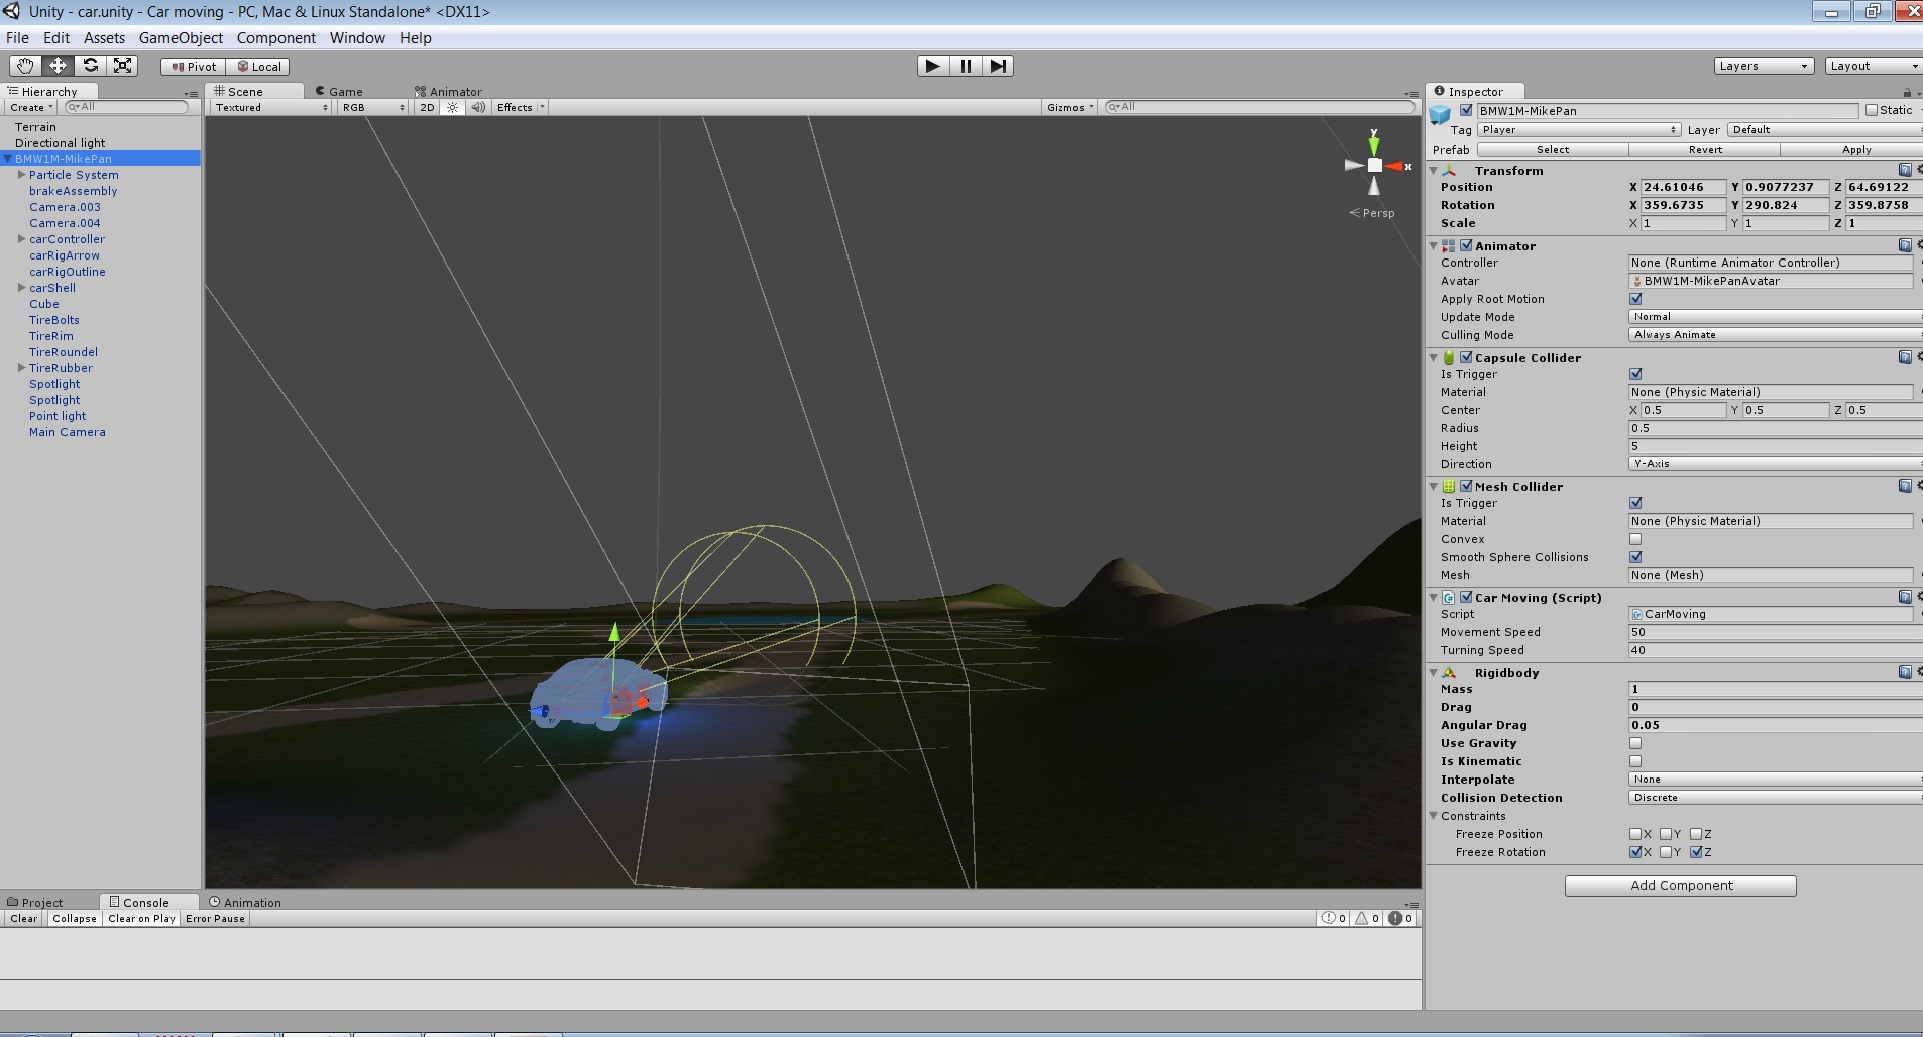Open Culling Mode dropdown
The width and height of the screenshot is (1923, 1037).
1775,335
